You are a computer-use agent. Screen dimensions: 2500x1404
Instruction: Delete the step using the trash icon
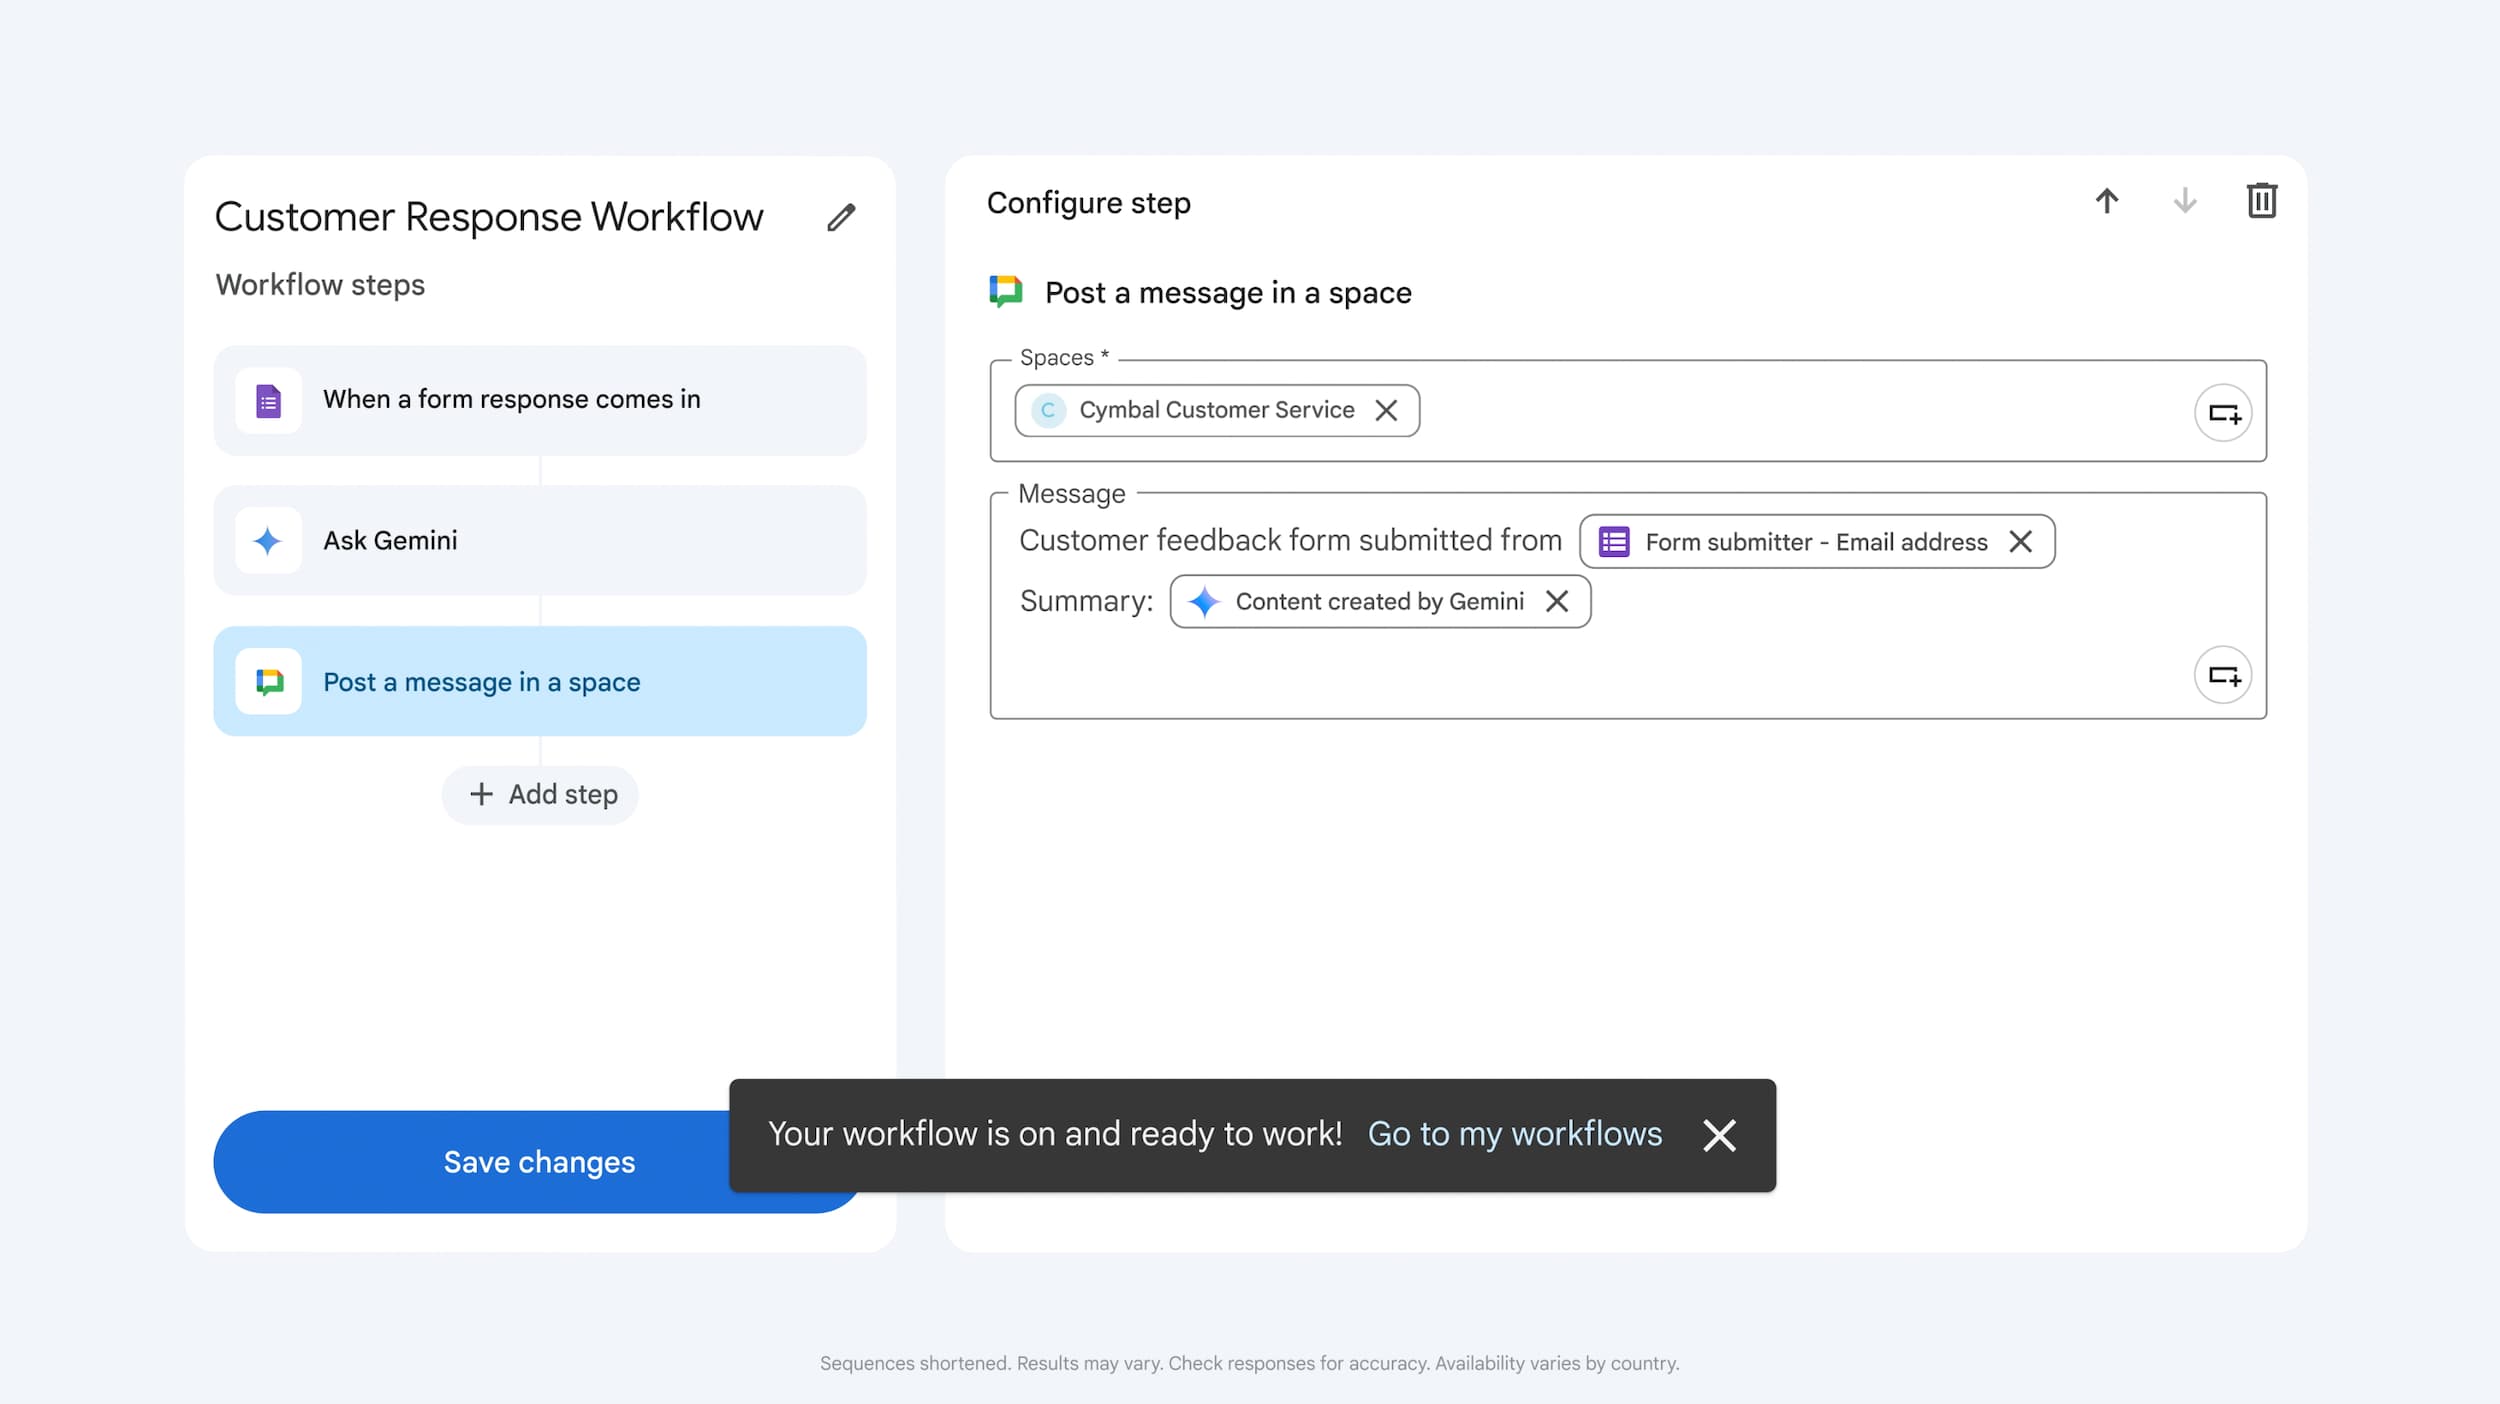click(2262, 201)
